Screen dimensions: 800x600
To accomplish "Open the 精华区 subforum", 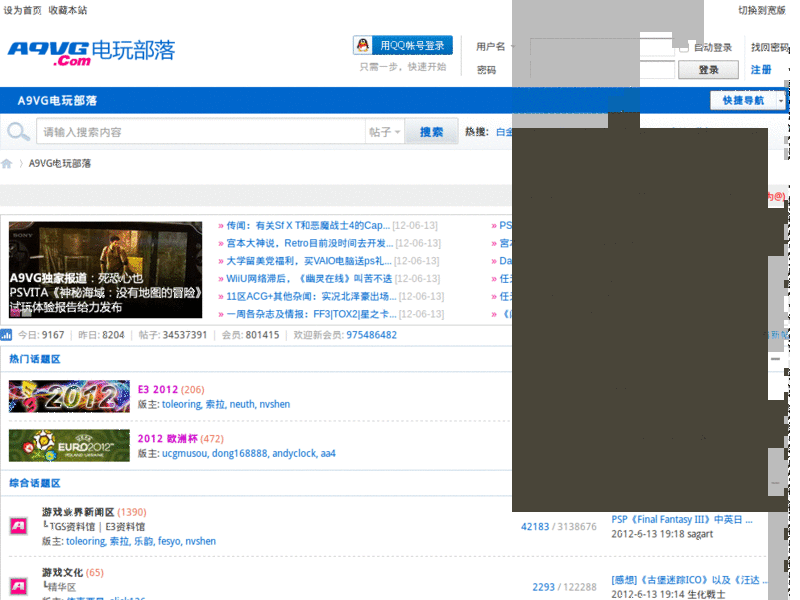I will [x=62, y=587].
